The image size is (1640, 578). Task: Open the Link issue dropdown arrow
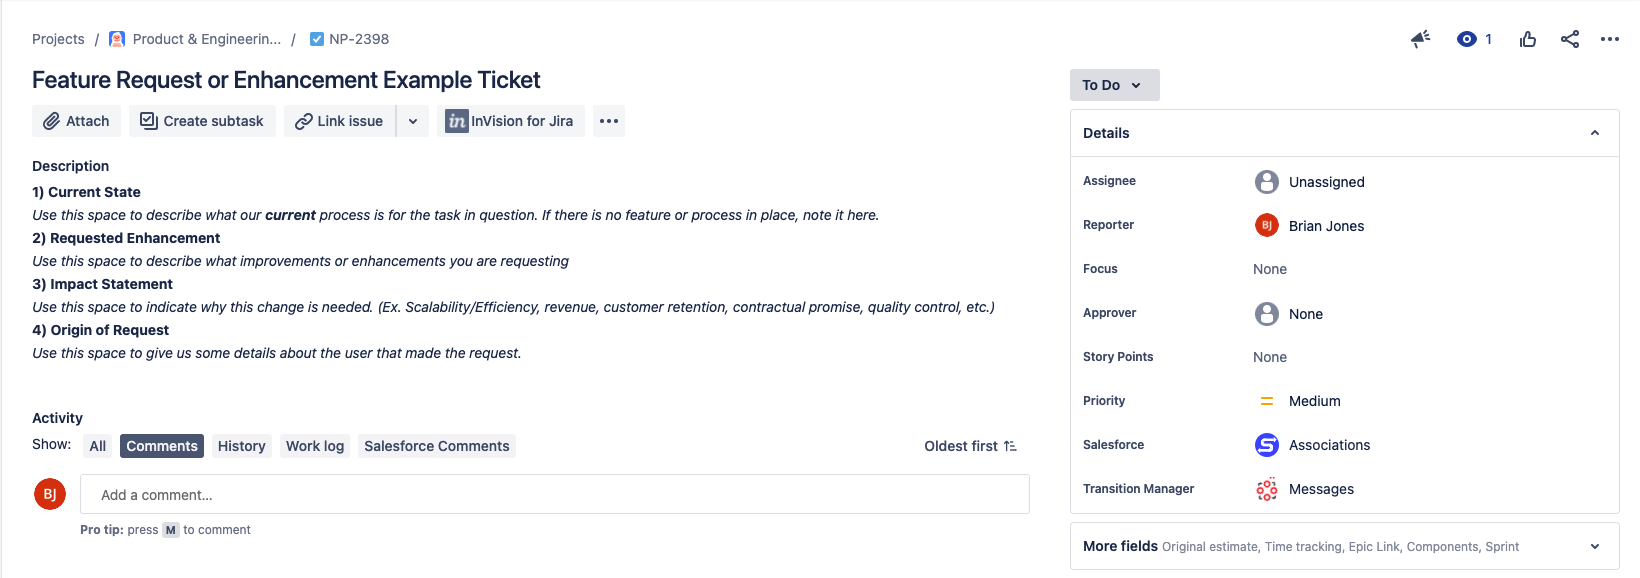coord(413,121)
